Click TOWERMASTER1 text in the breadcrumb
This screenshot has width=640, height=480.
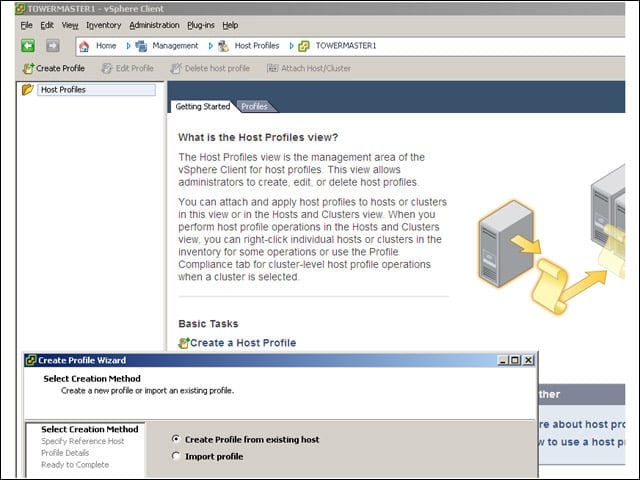click(346, 46)
